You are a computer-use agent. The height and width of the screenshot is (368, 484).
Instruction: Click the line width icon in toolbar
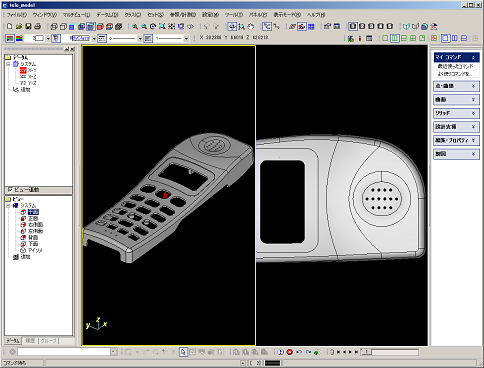point(148,38)
